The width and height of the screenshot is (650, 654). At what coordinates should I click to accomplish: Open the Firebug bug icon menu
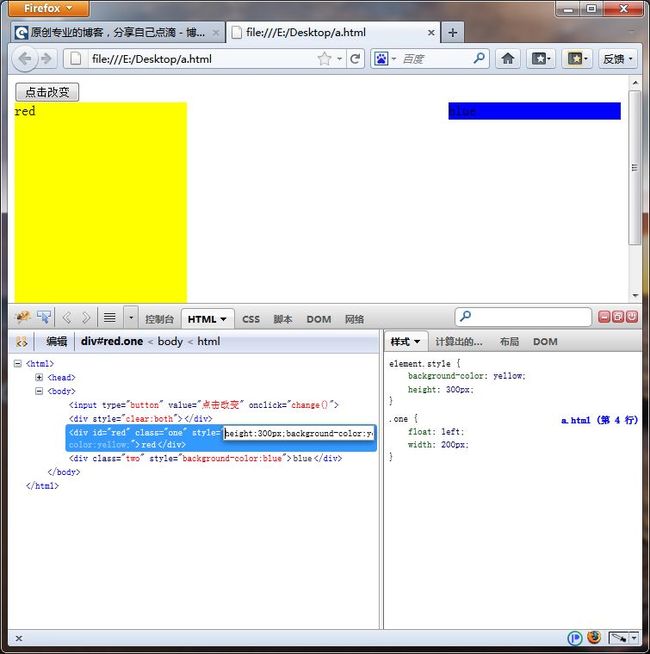[x=23, y=318]
